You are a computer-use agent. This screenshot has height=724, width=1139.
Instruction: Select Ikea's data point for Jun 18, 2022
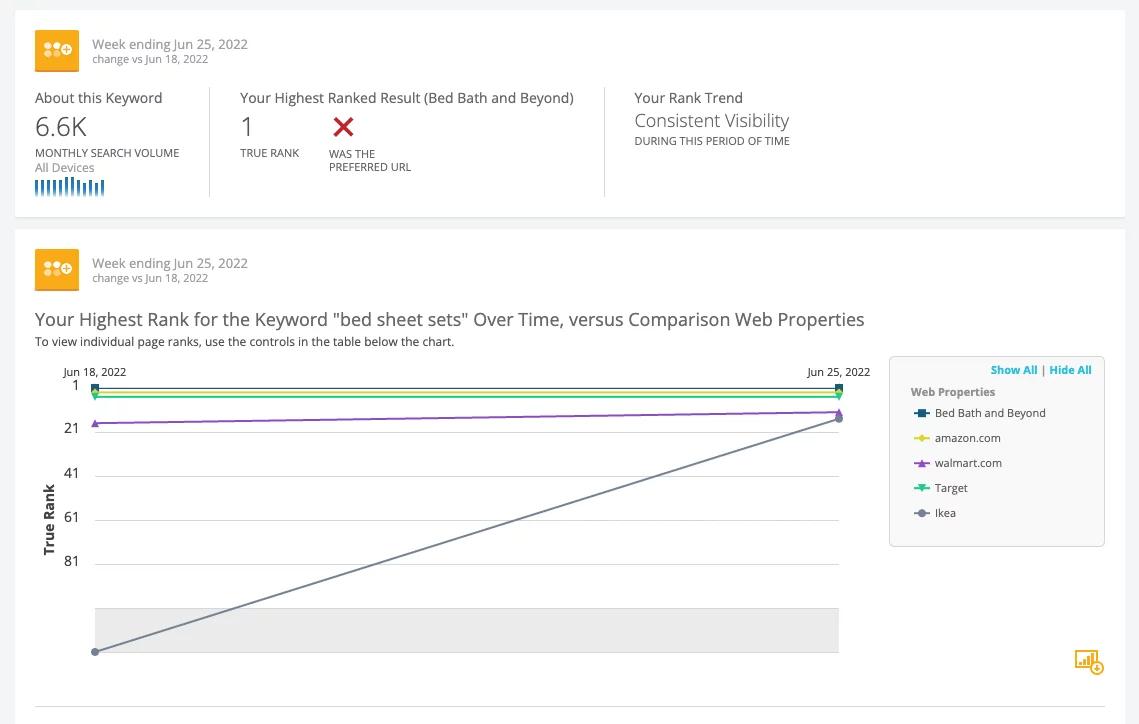[95, 652]
